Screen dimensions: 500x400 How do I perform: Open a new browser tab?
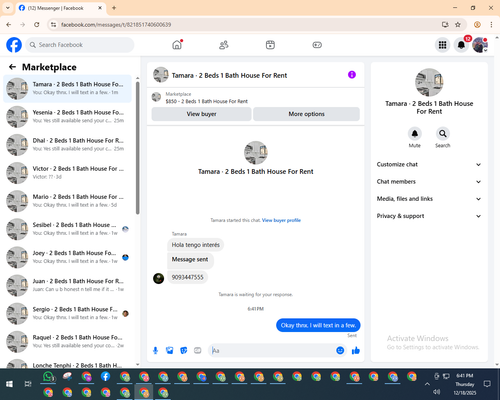click(x=114, y=8)
